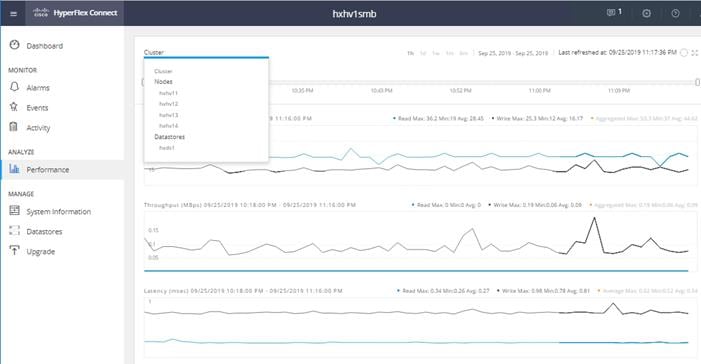Grab the right time-range slider handle
This screenshot has width=701, height=364.
(697, 82)
